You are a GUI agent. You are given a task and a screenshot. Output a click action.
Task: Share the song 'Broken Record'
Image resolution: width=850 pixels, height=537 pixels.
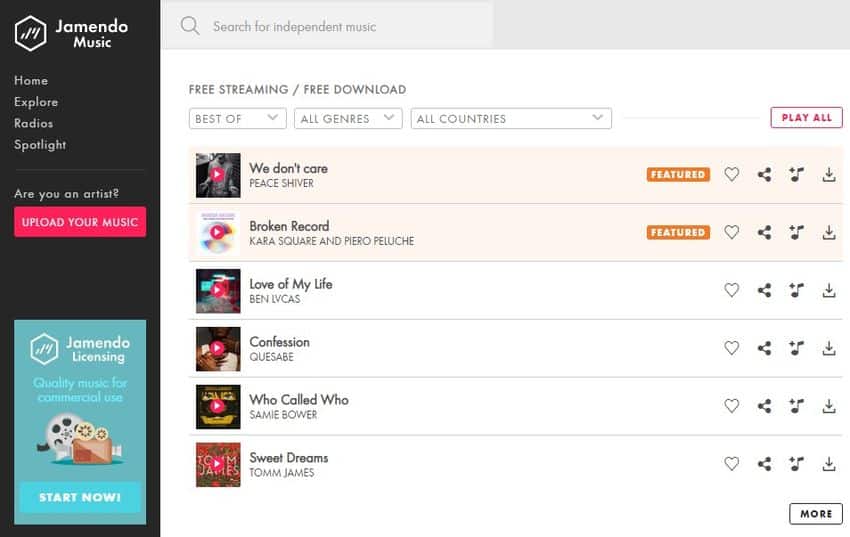(x=764, y=233)
